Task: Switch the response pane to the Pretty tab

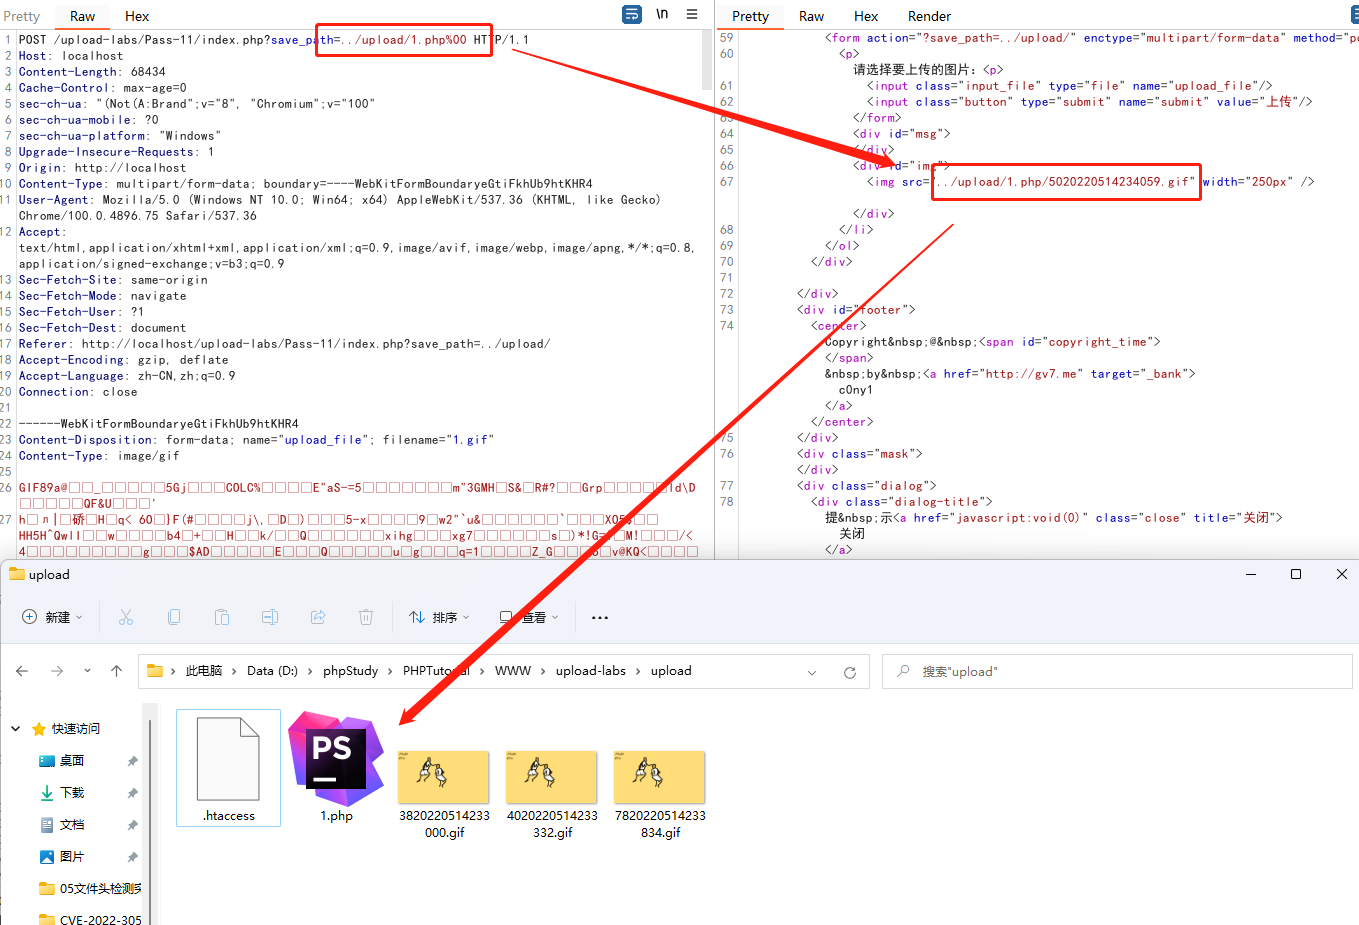Action: pyautogui.click(x=750, y=16)
